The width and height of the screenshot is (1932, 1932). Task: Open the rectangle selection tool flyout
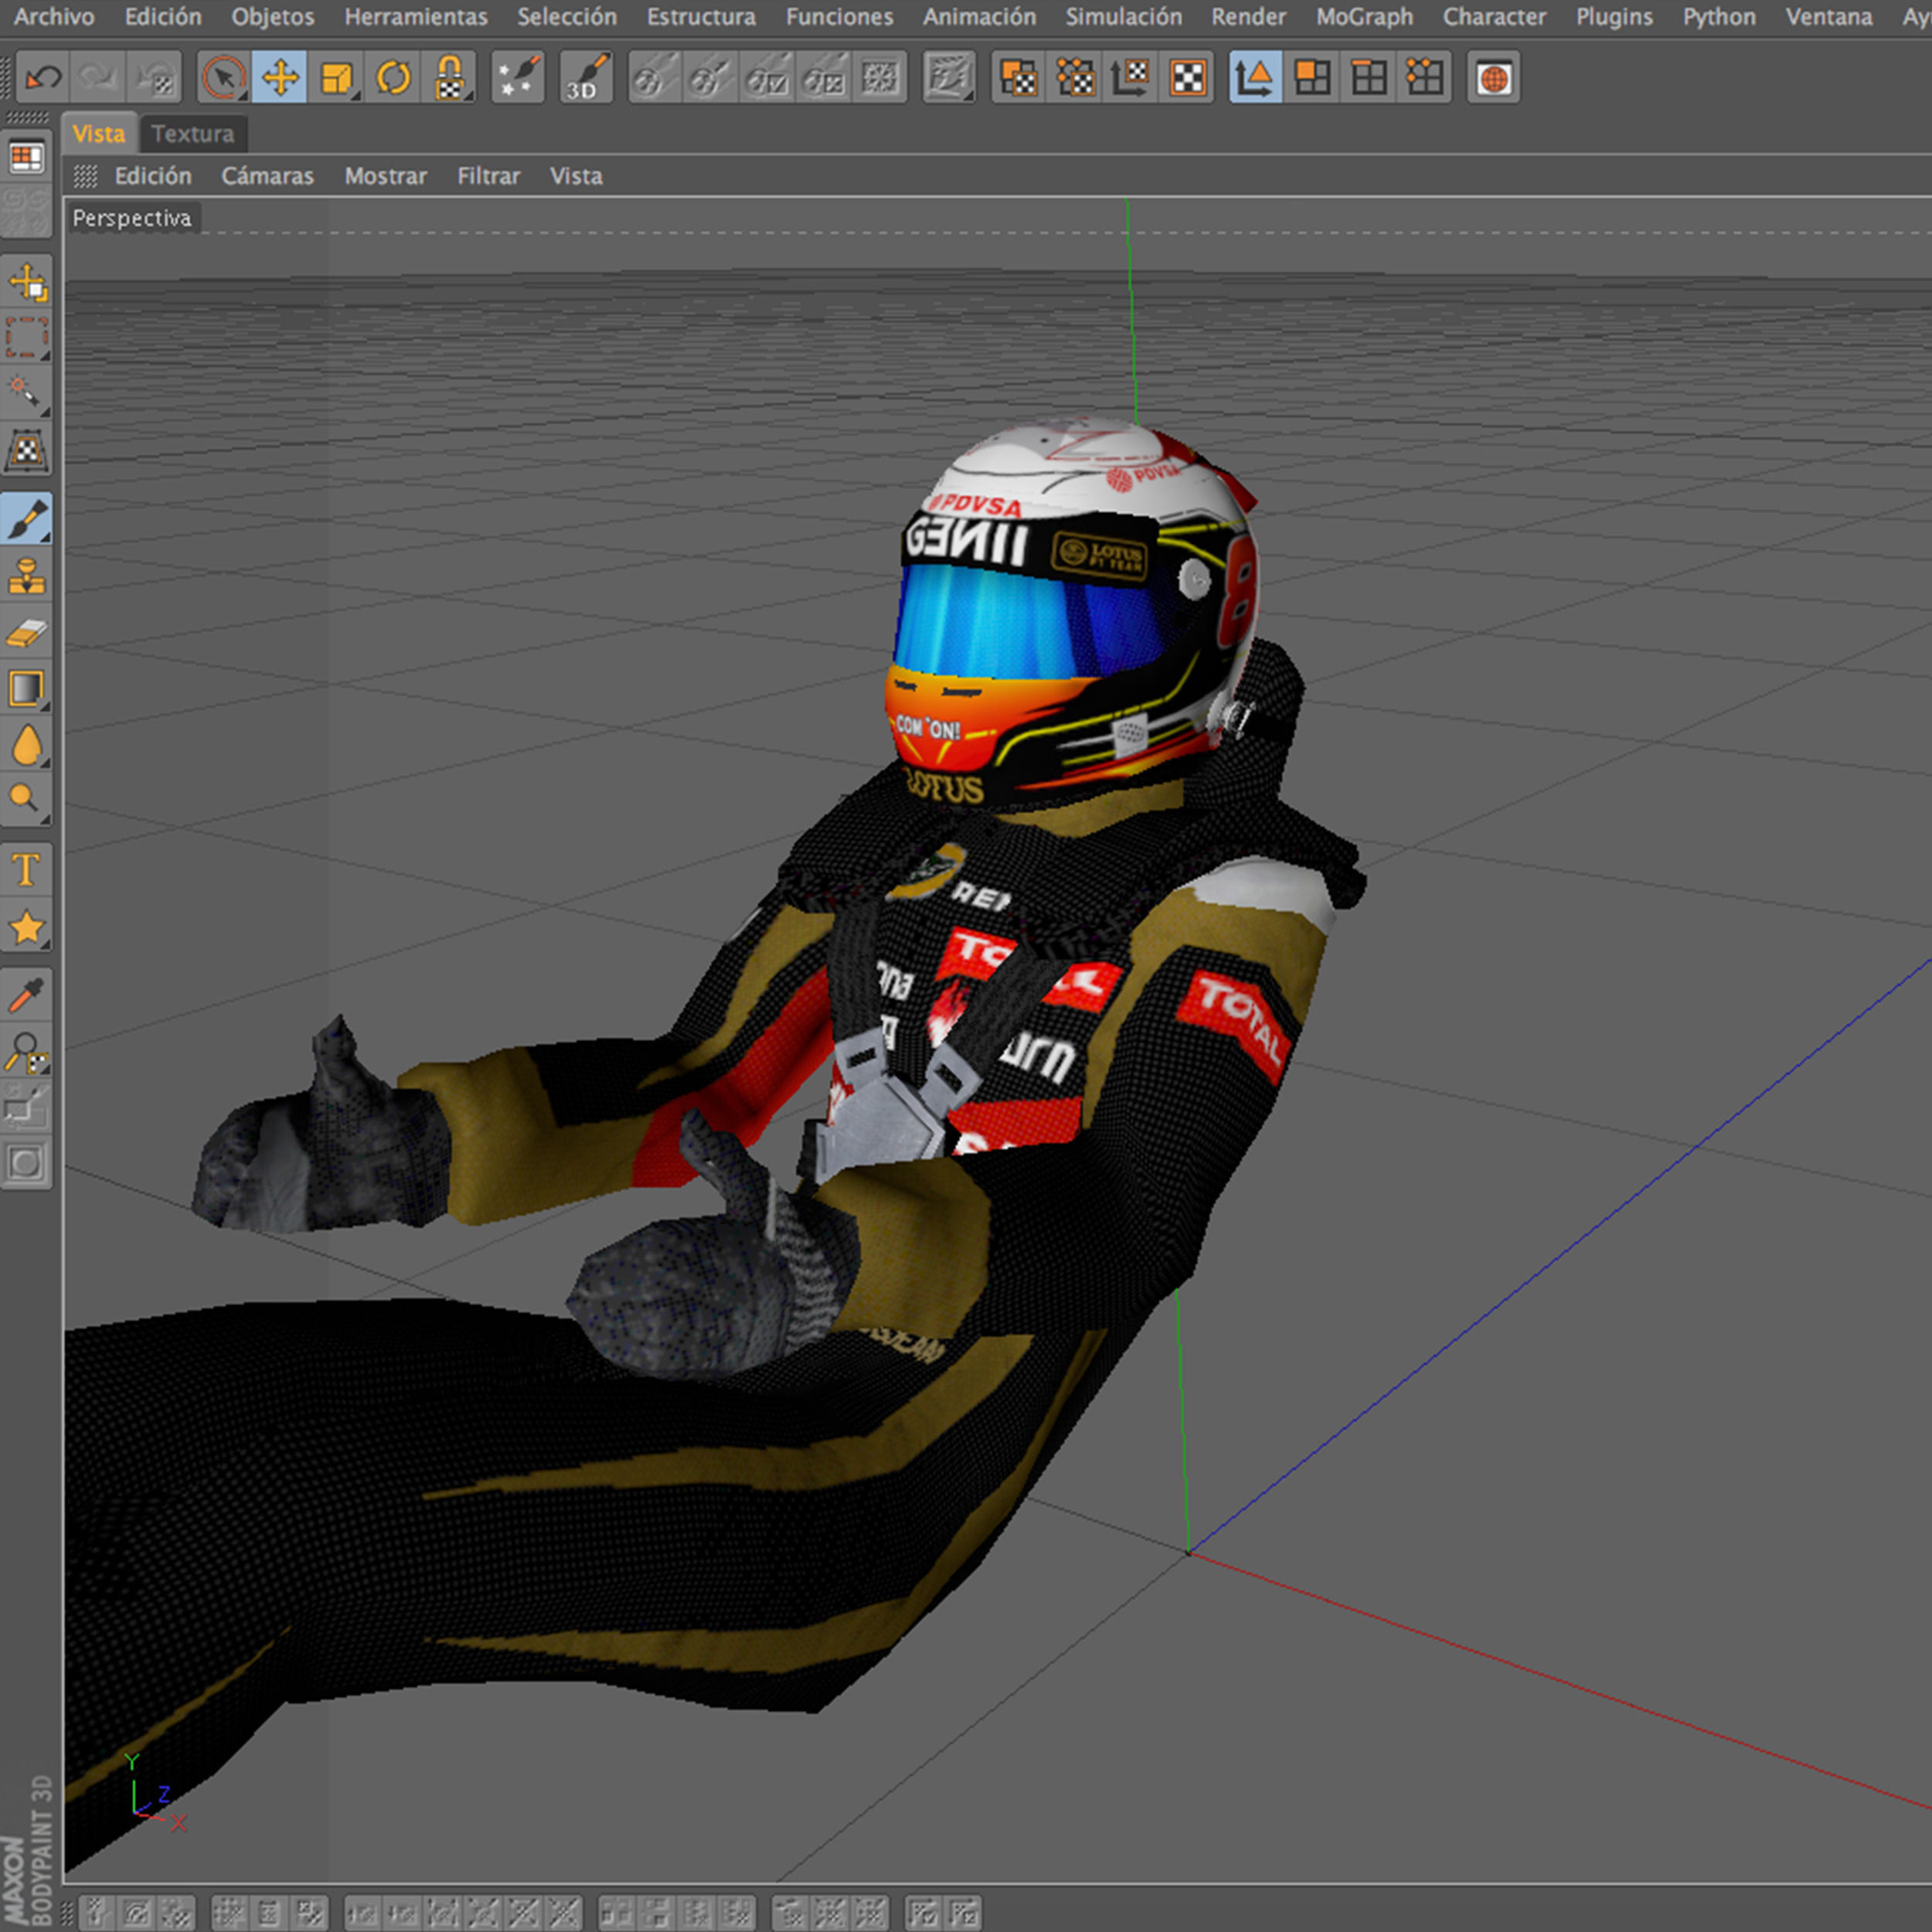point(26,338)
